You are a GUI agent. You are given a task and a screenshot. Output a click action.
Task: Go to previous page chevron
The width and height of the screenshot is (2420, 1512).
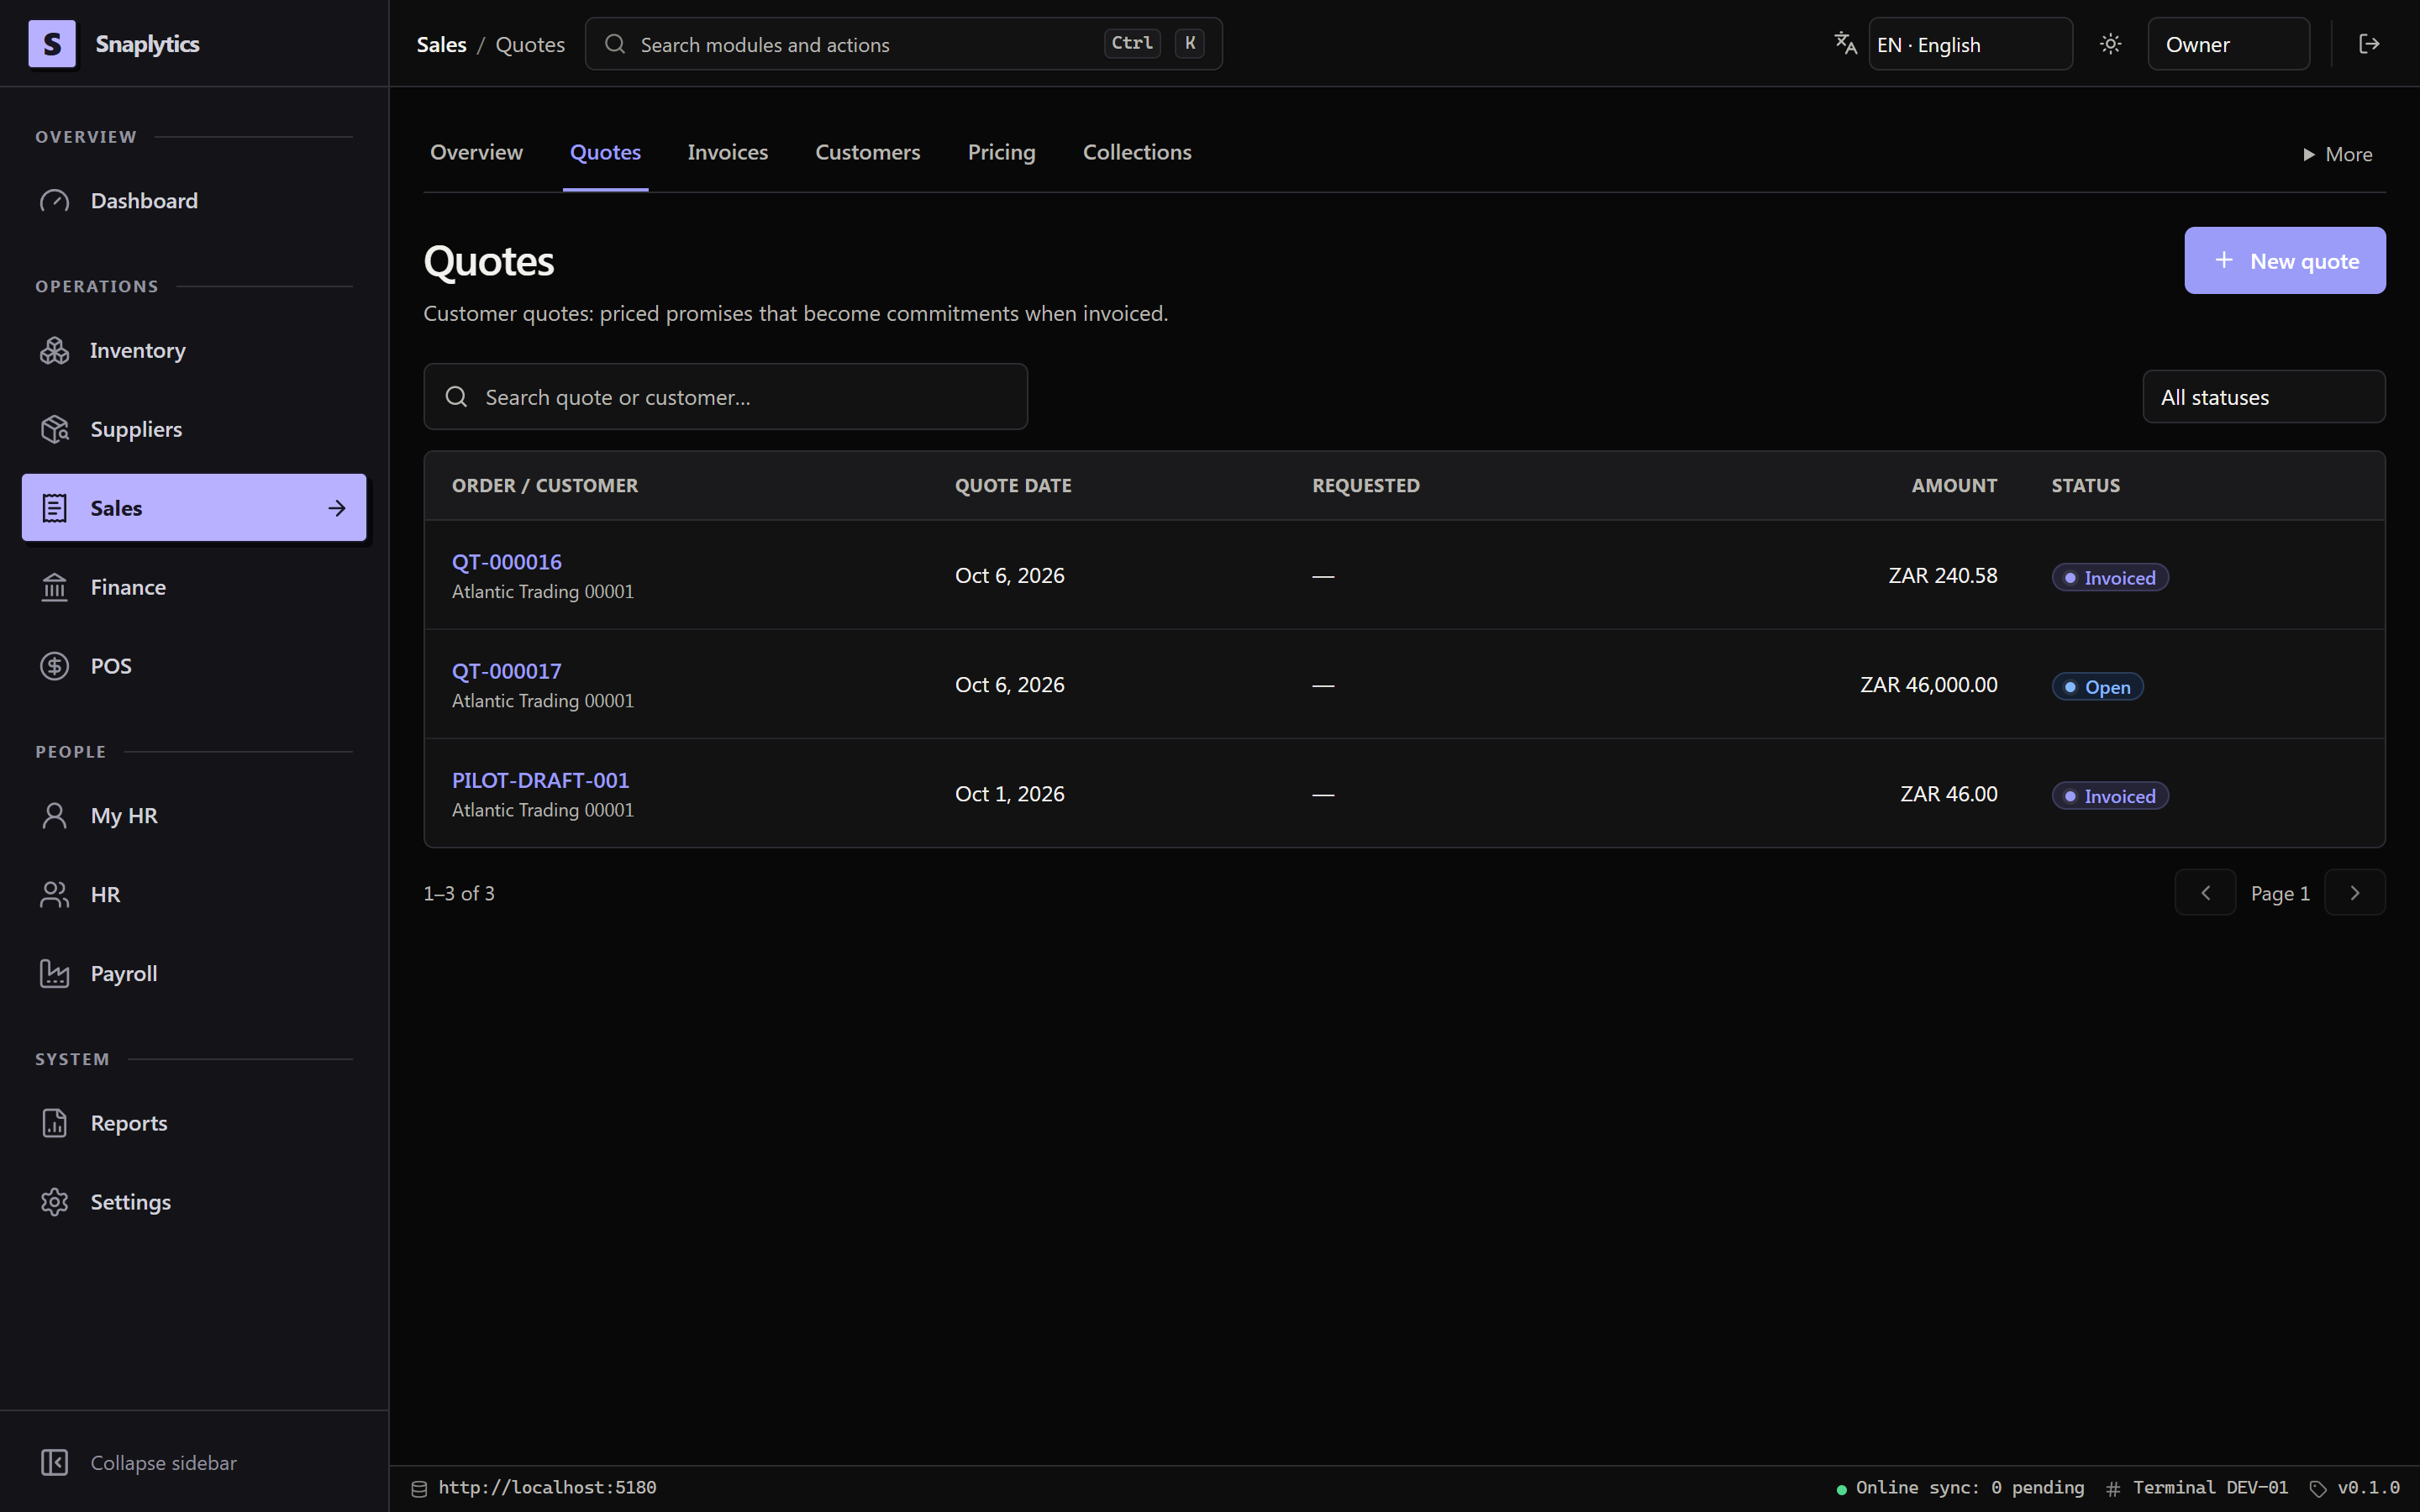coord(2205,893)
